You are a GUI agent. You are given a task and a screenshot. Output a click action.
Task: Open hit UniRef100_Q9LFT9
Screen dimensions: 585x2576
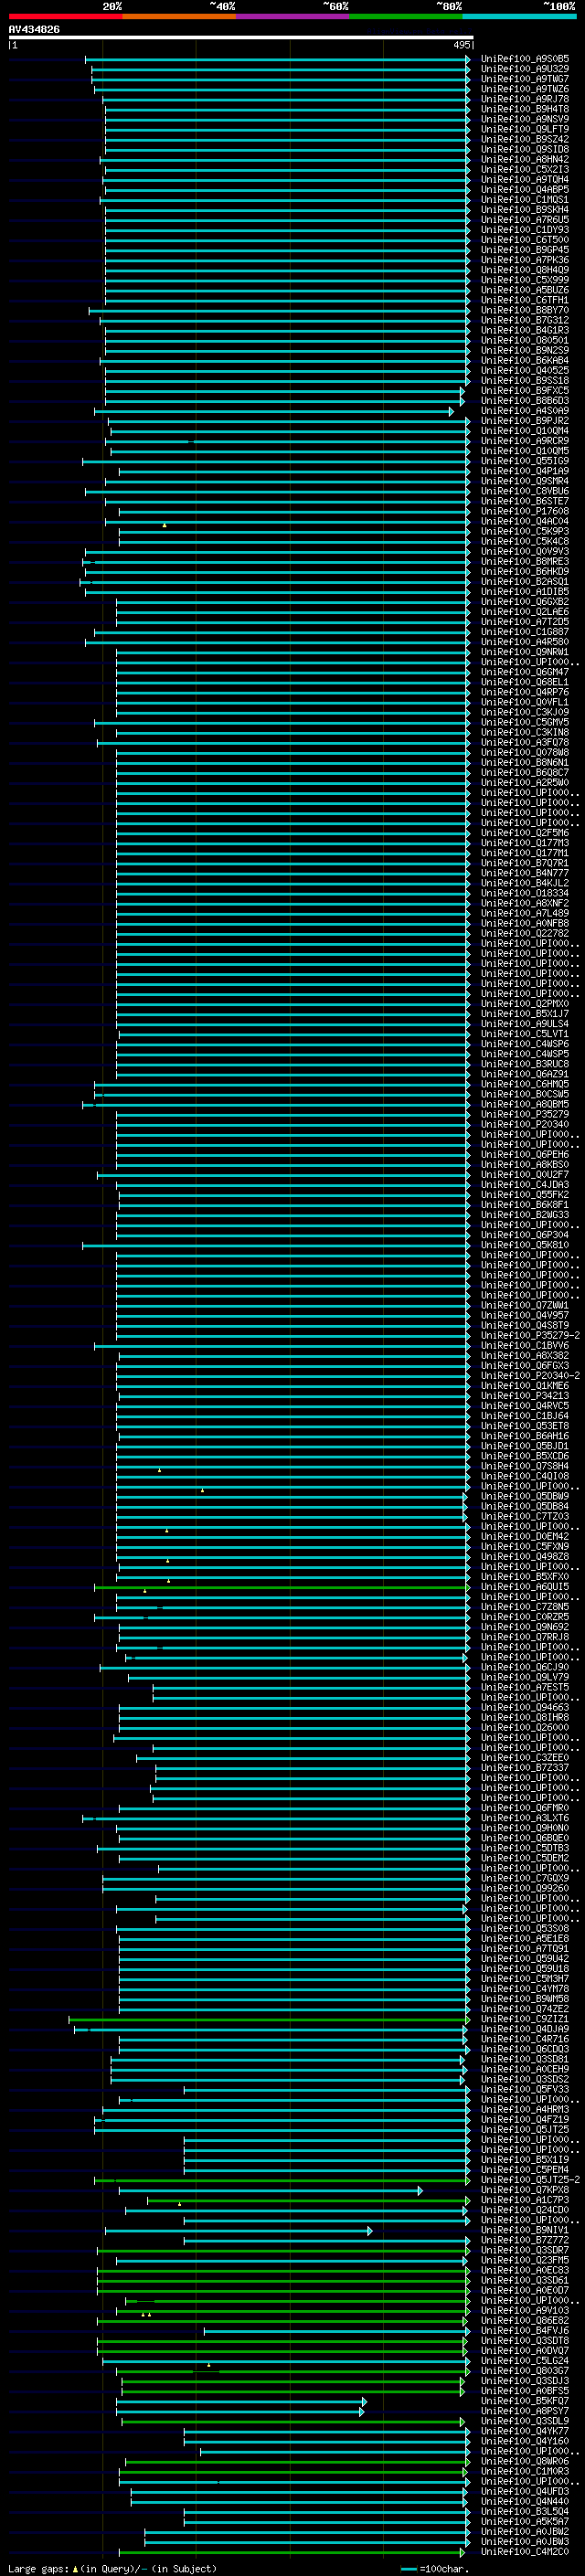525,129
